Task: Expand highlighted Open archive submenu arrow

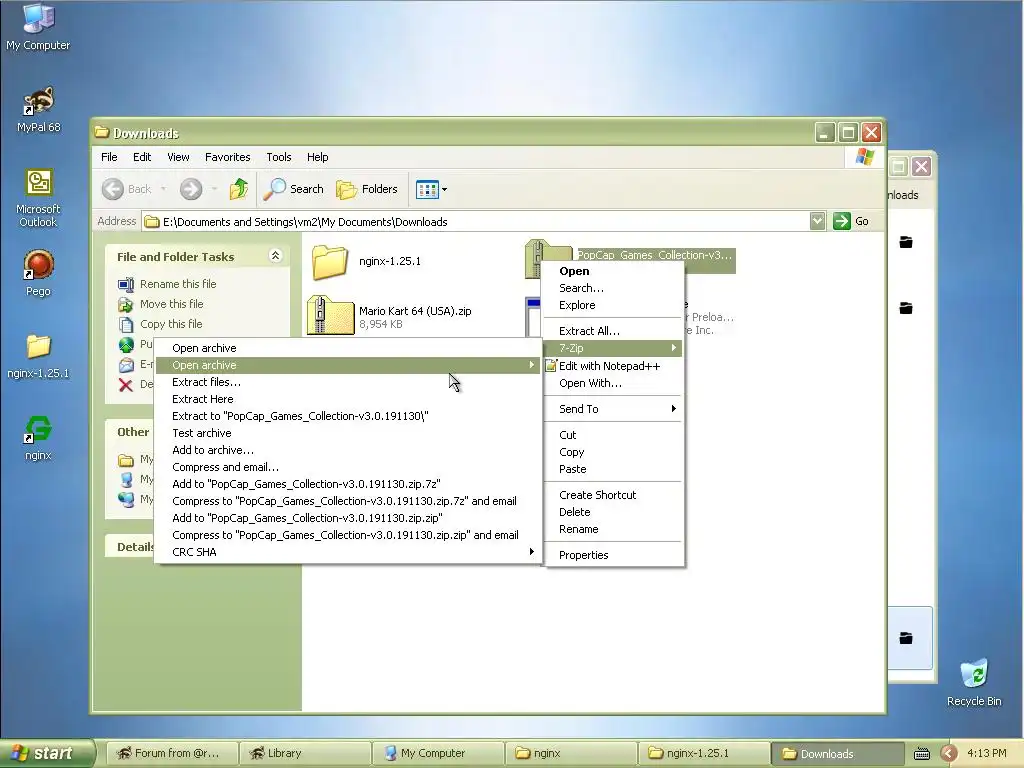Action: click(x=532, y=365)
